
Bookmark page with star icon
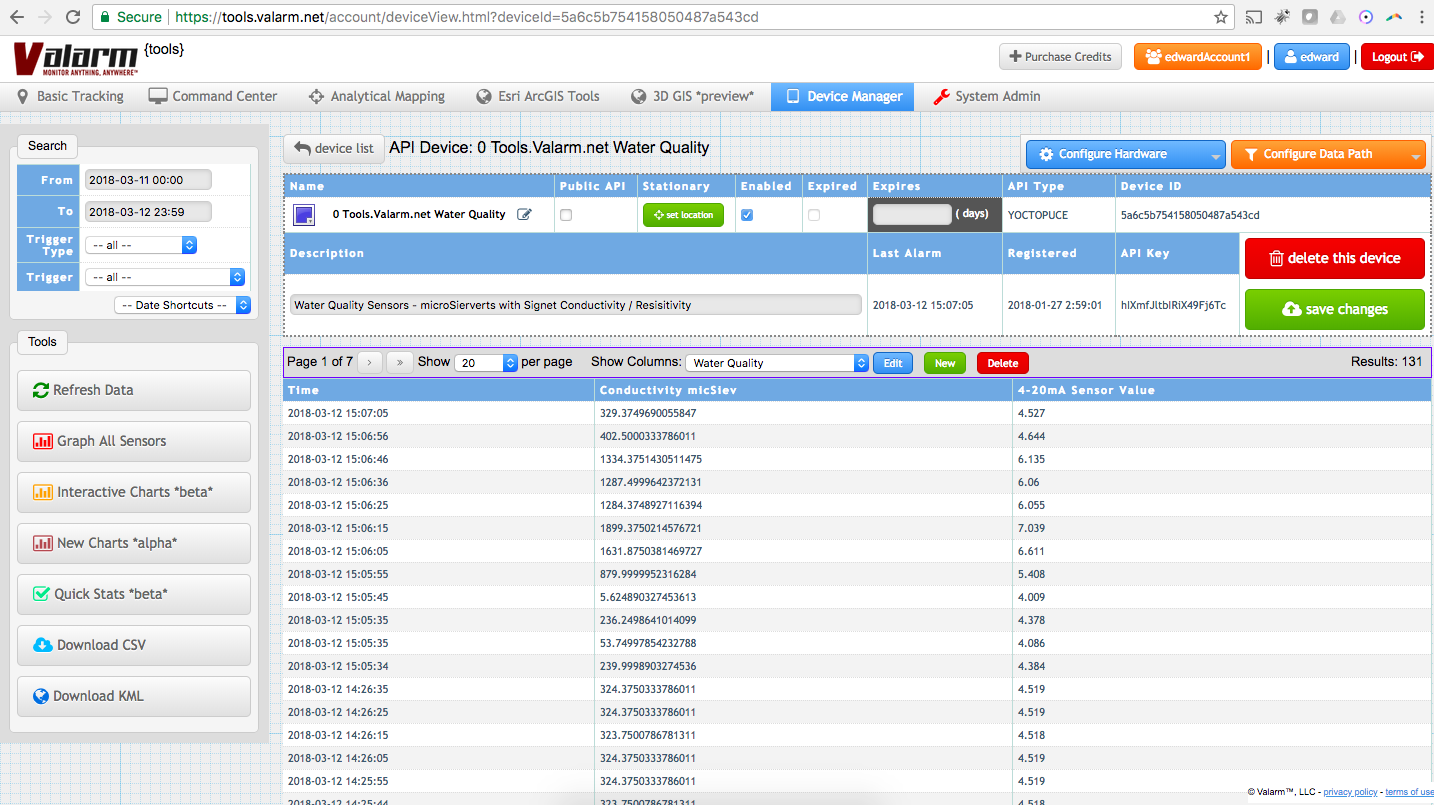tap(1221, 17)
